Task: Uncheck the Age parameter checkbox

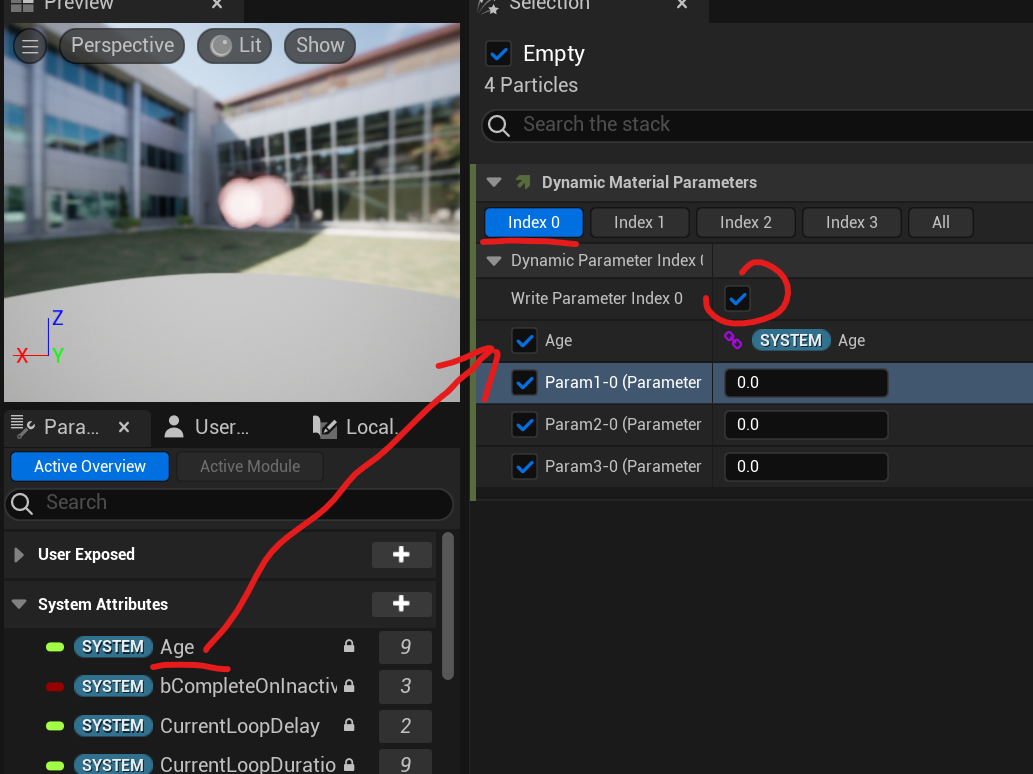Action: click(524, 341)
